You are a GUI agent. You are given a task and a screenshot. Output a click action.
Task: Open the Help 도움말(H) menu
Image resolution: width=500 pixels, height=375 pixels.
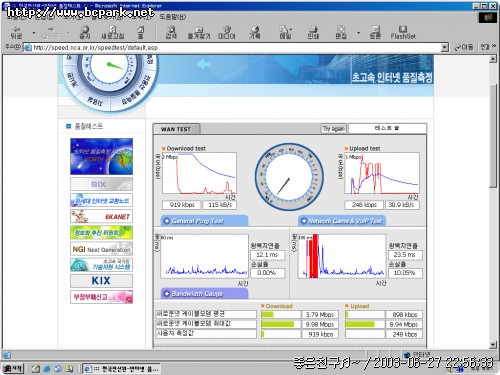(172, 17)
